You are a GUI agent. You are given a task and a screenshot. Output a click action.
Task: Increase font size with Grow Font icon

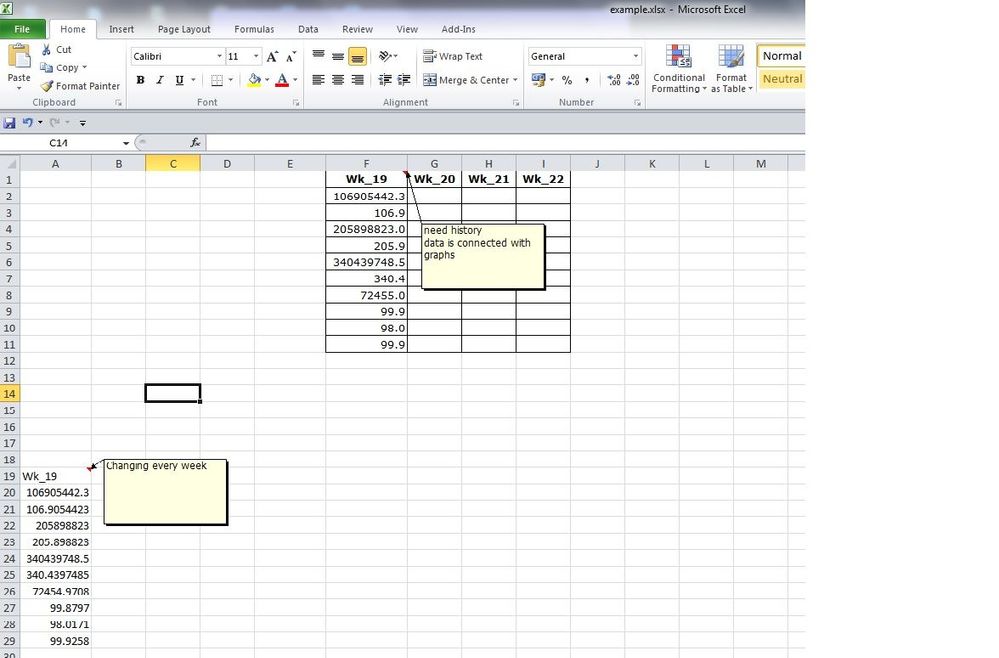272,57
